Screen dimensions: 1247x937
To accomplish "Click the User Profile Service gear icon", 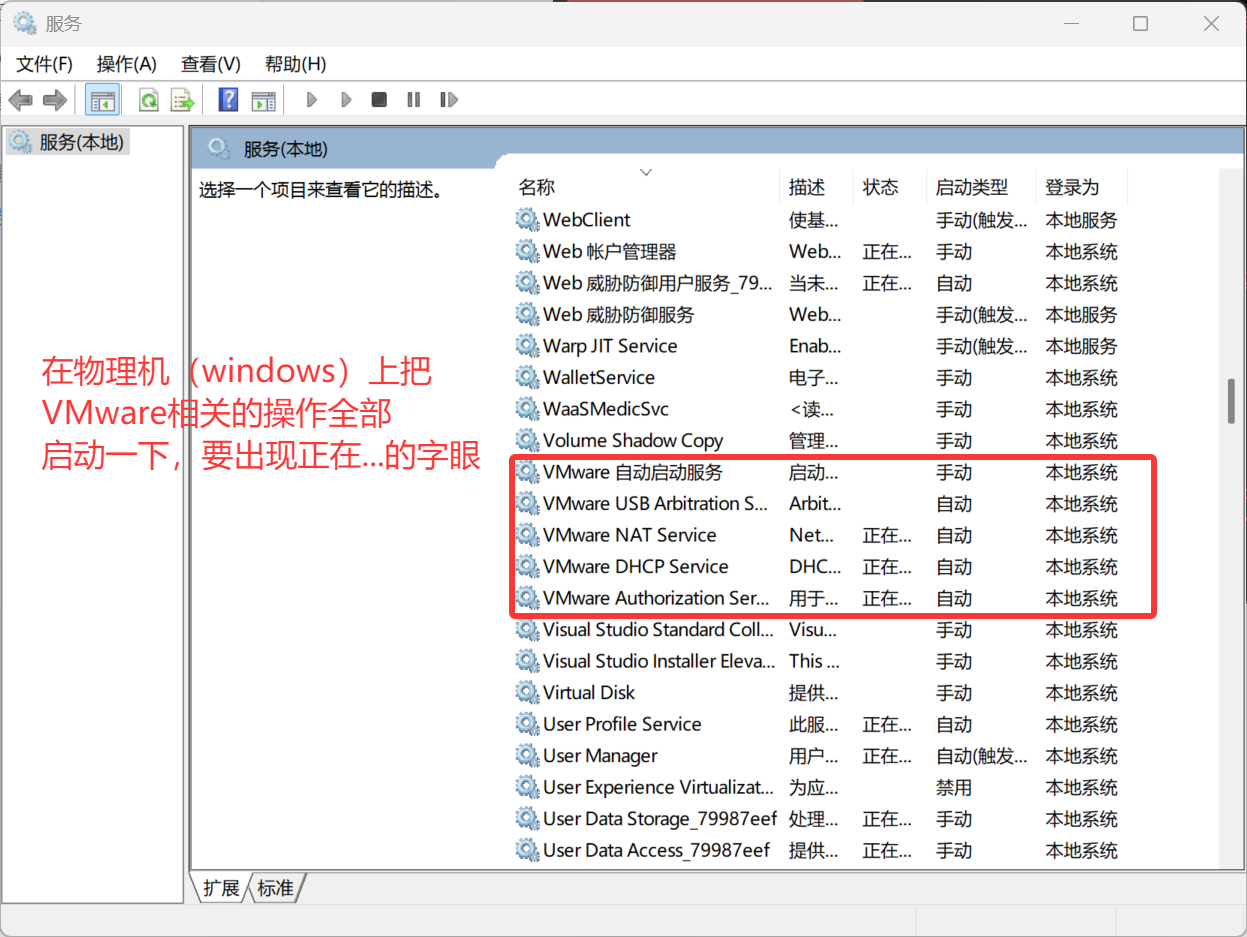I will point(527,724).
